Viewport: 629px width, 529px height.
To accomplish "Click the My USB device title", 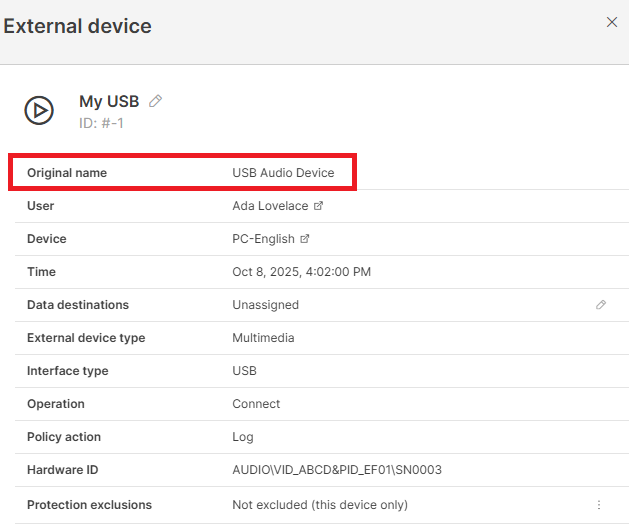I will pyautogui.click(x=109, y=102).
